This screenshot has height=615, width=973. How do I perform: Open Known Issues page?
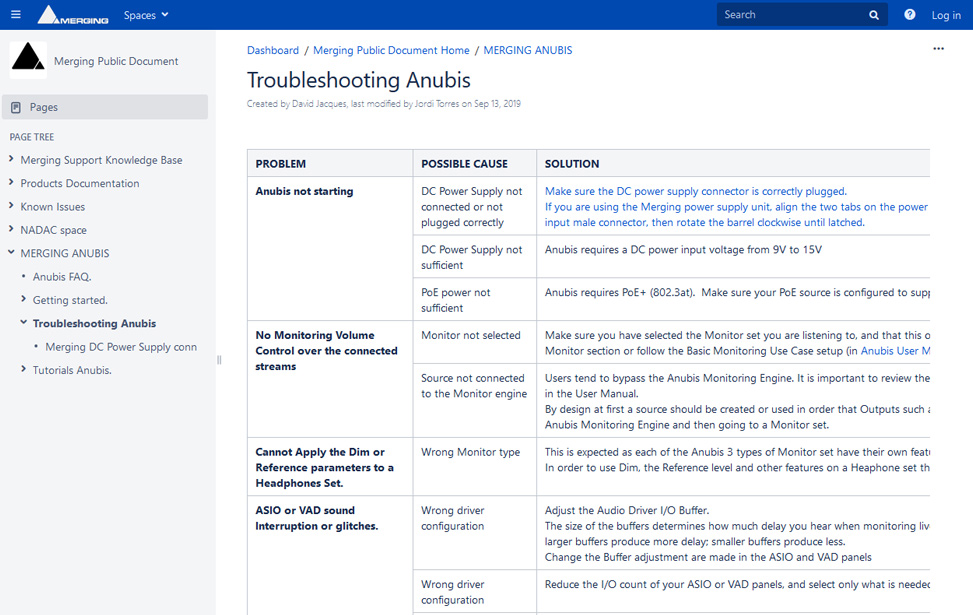(x=53, y=207)
